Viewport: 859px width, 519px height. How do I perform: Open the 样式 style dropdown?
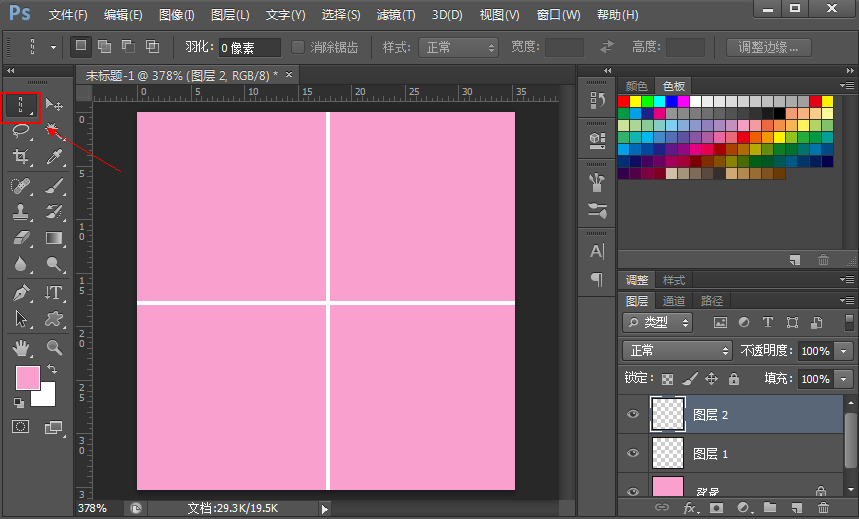pos(458,48)
